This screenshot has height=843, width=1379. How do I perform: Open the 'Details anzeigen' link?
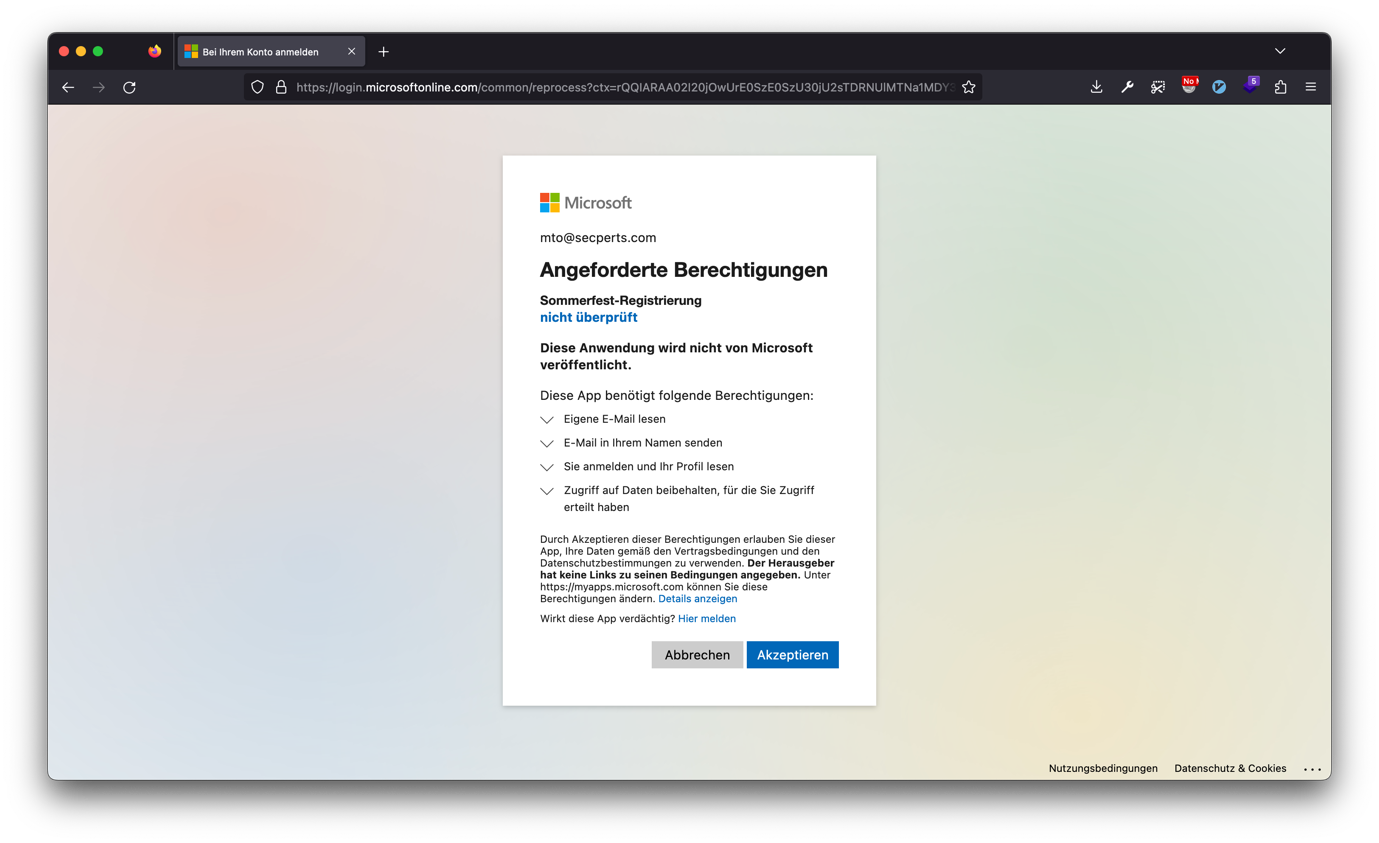point(698,599)
